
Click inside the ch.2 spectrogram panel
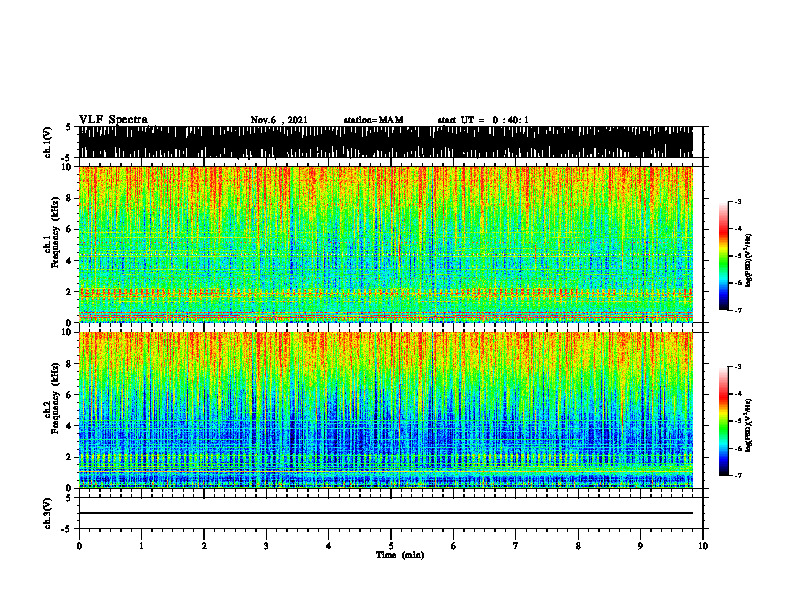pyautogui.click(x=386, y=410)
